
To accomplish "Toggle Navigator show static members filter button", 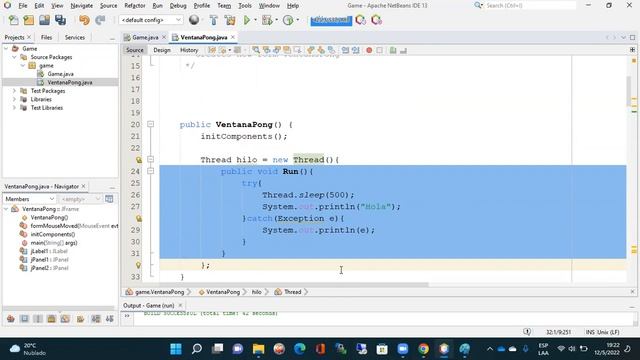I will coord(38,319).
